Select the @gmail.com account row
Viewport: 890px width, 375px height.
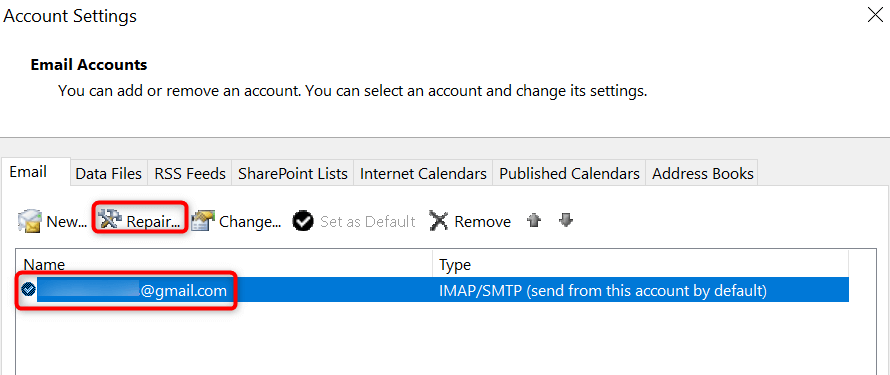[x=435, y=290]
